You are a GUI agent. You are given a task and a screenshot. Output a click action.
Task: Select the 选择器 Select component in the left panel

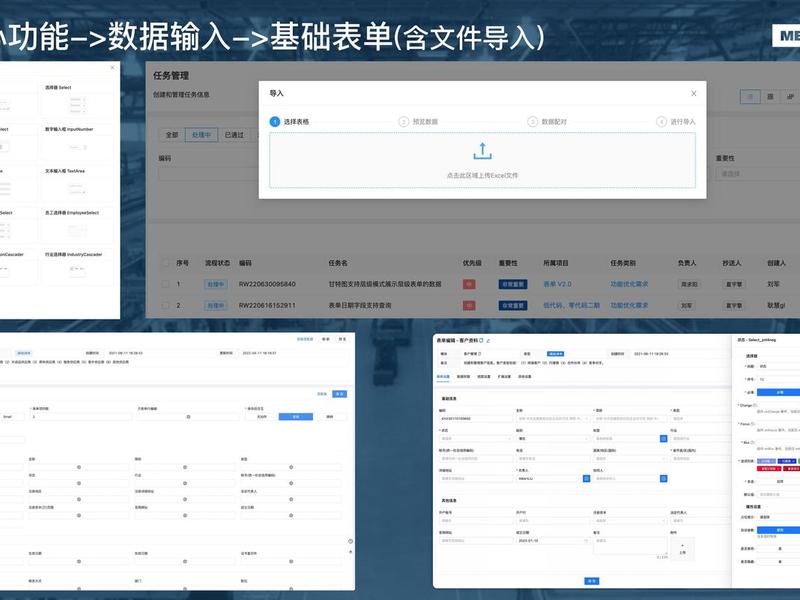click(77, 99)
